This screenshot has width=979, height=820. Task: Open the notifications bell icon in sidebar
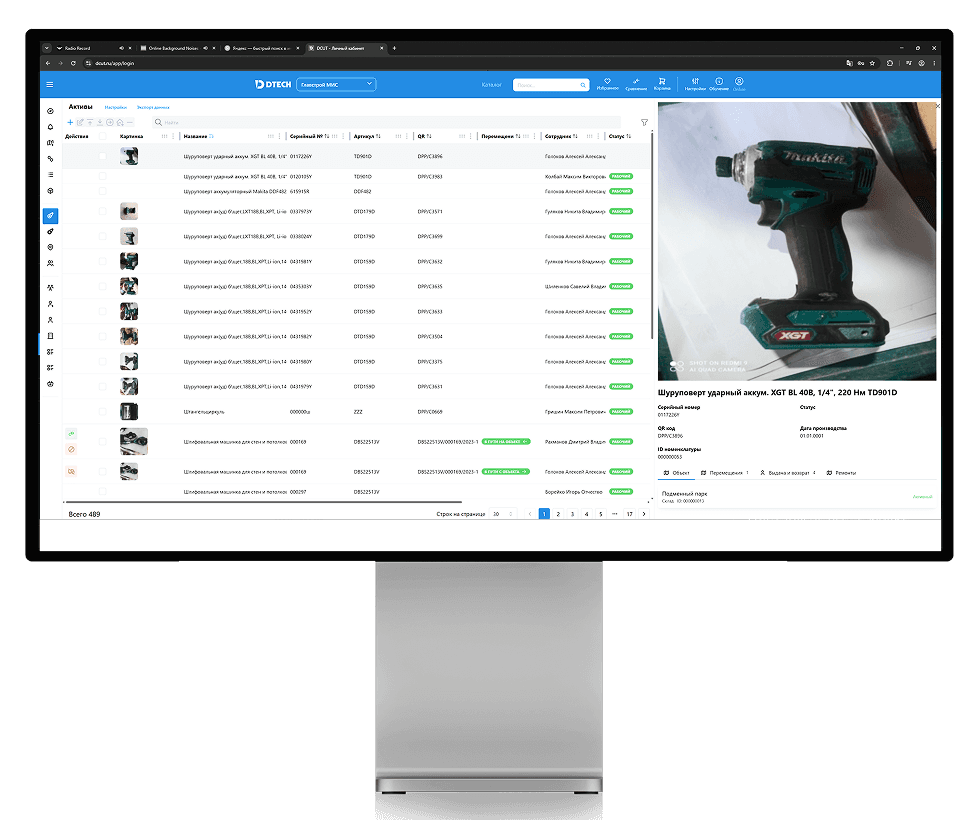(x=51, y=127)
